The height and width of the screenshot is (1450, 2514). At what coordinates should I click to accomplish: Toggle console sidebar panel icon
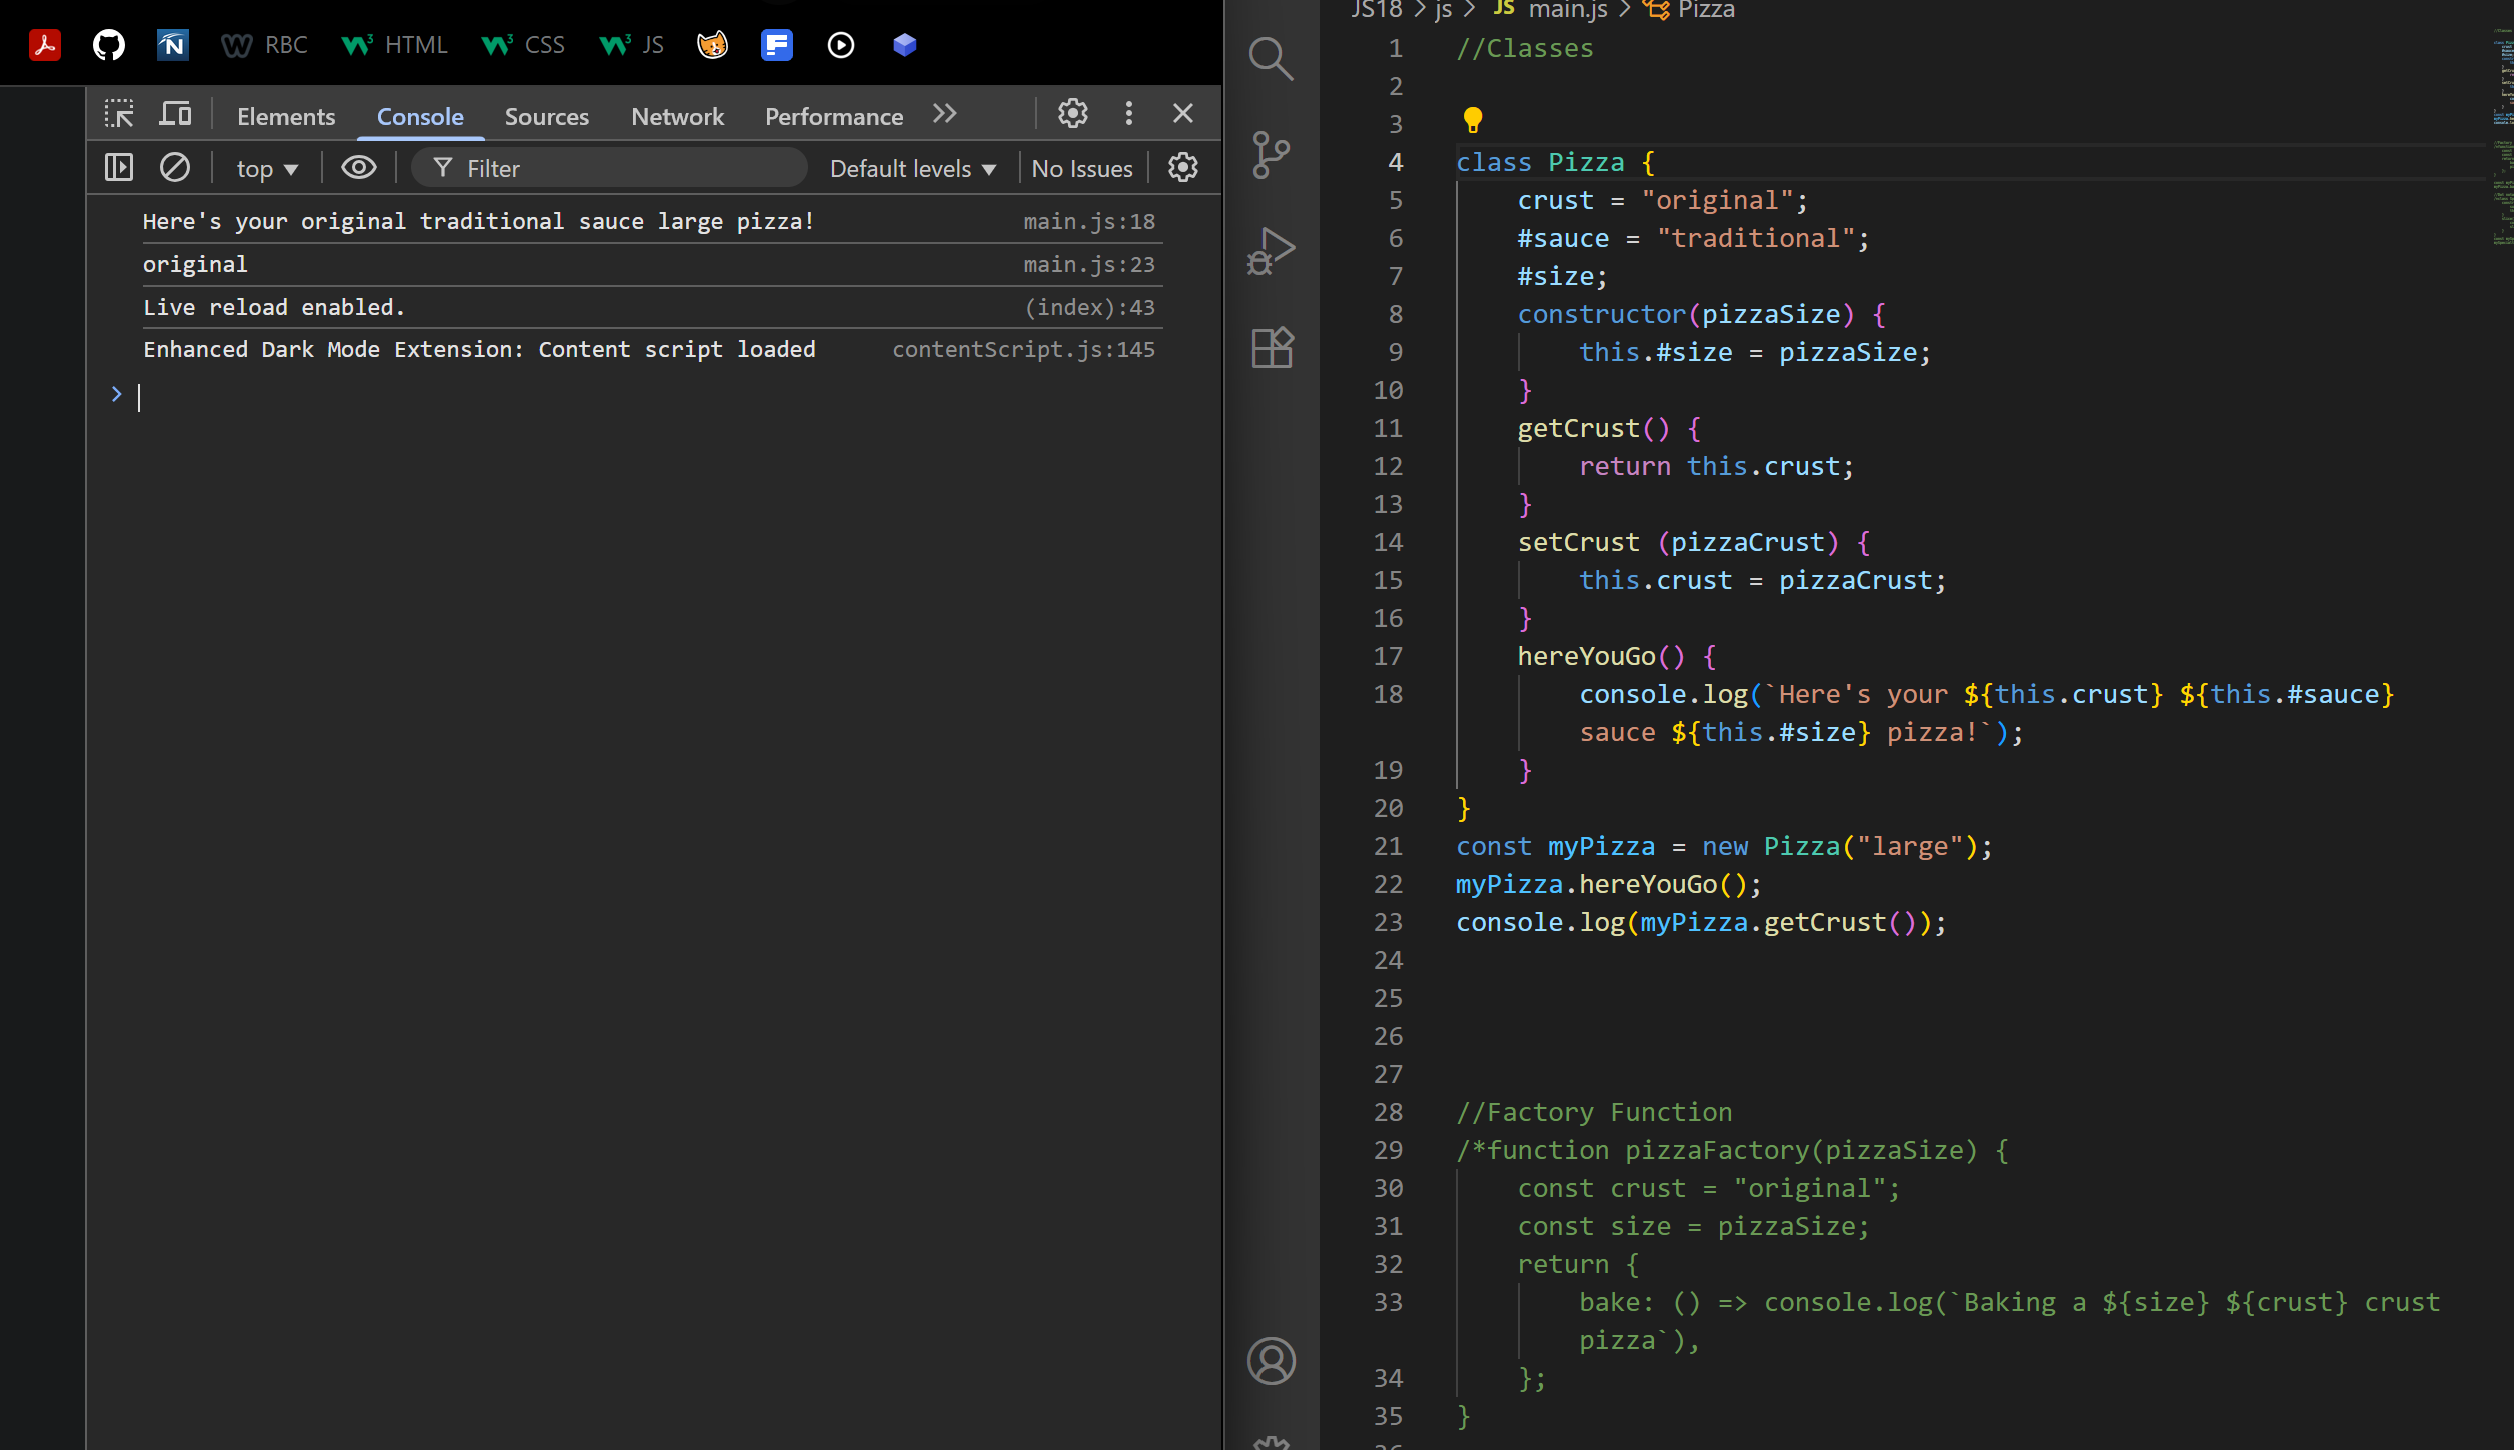pos(119,167)
